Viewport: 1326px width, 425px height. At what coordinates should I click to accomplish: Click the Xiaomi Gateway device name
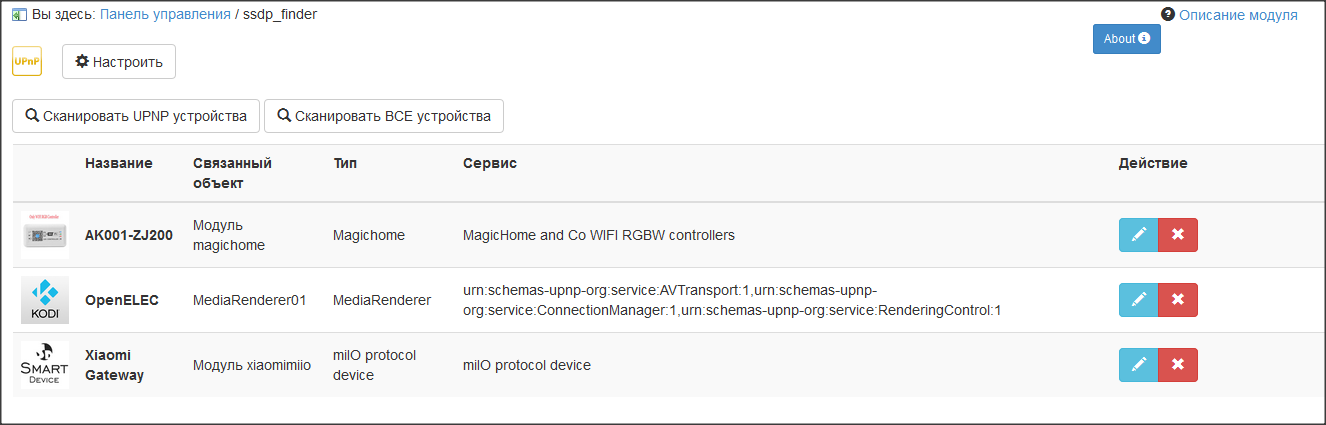tap(114, 365)
